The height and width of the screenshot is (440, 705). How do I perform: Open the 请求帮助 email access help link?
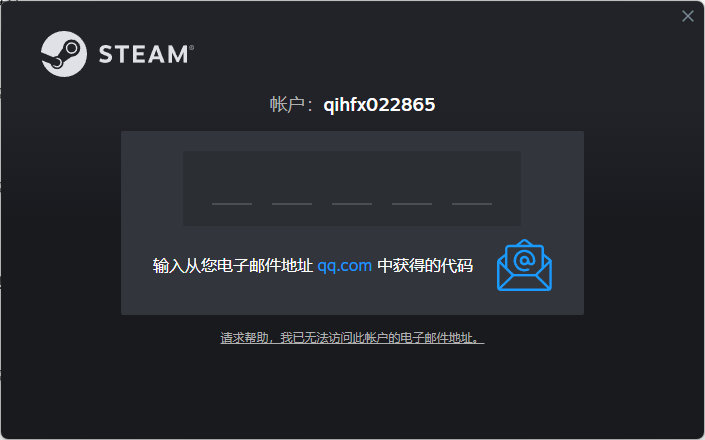[352, 338]
